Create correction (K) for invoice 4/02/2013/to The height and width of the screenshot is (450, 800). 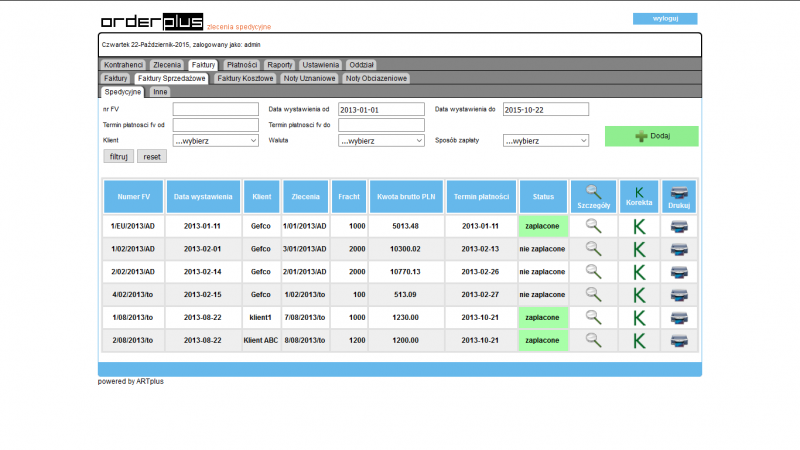point(639,295)
